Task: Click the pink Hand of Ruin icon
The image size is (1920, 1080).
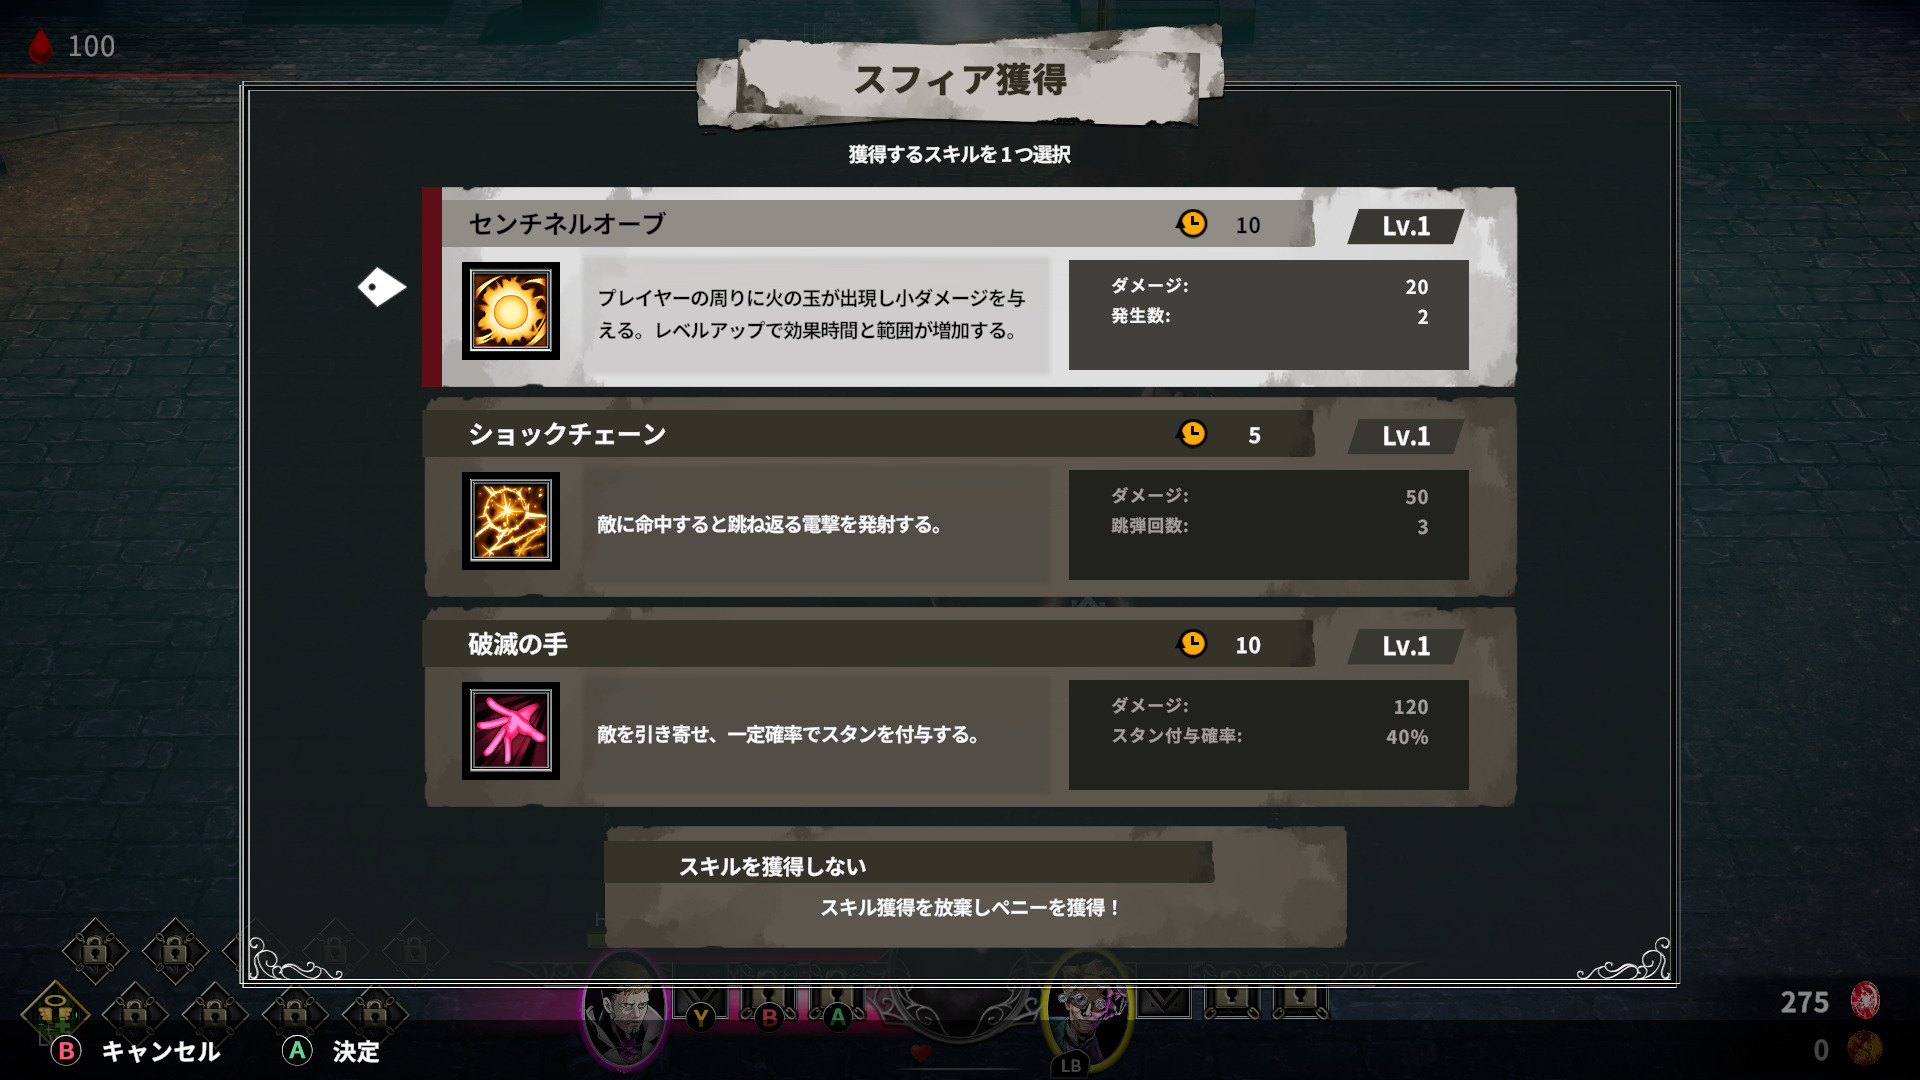Action: click(x=510, y=731)
